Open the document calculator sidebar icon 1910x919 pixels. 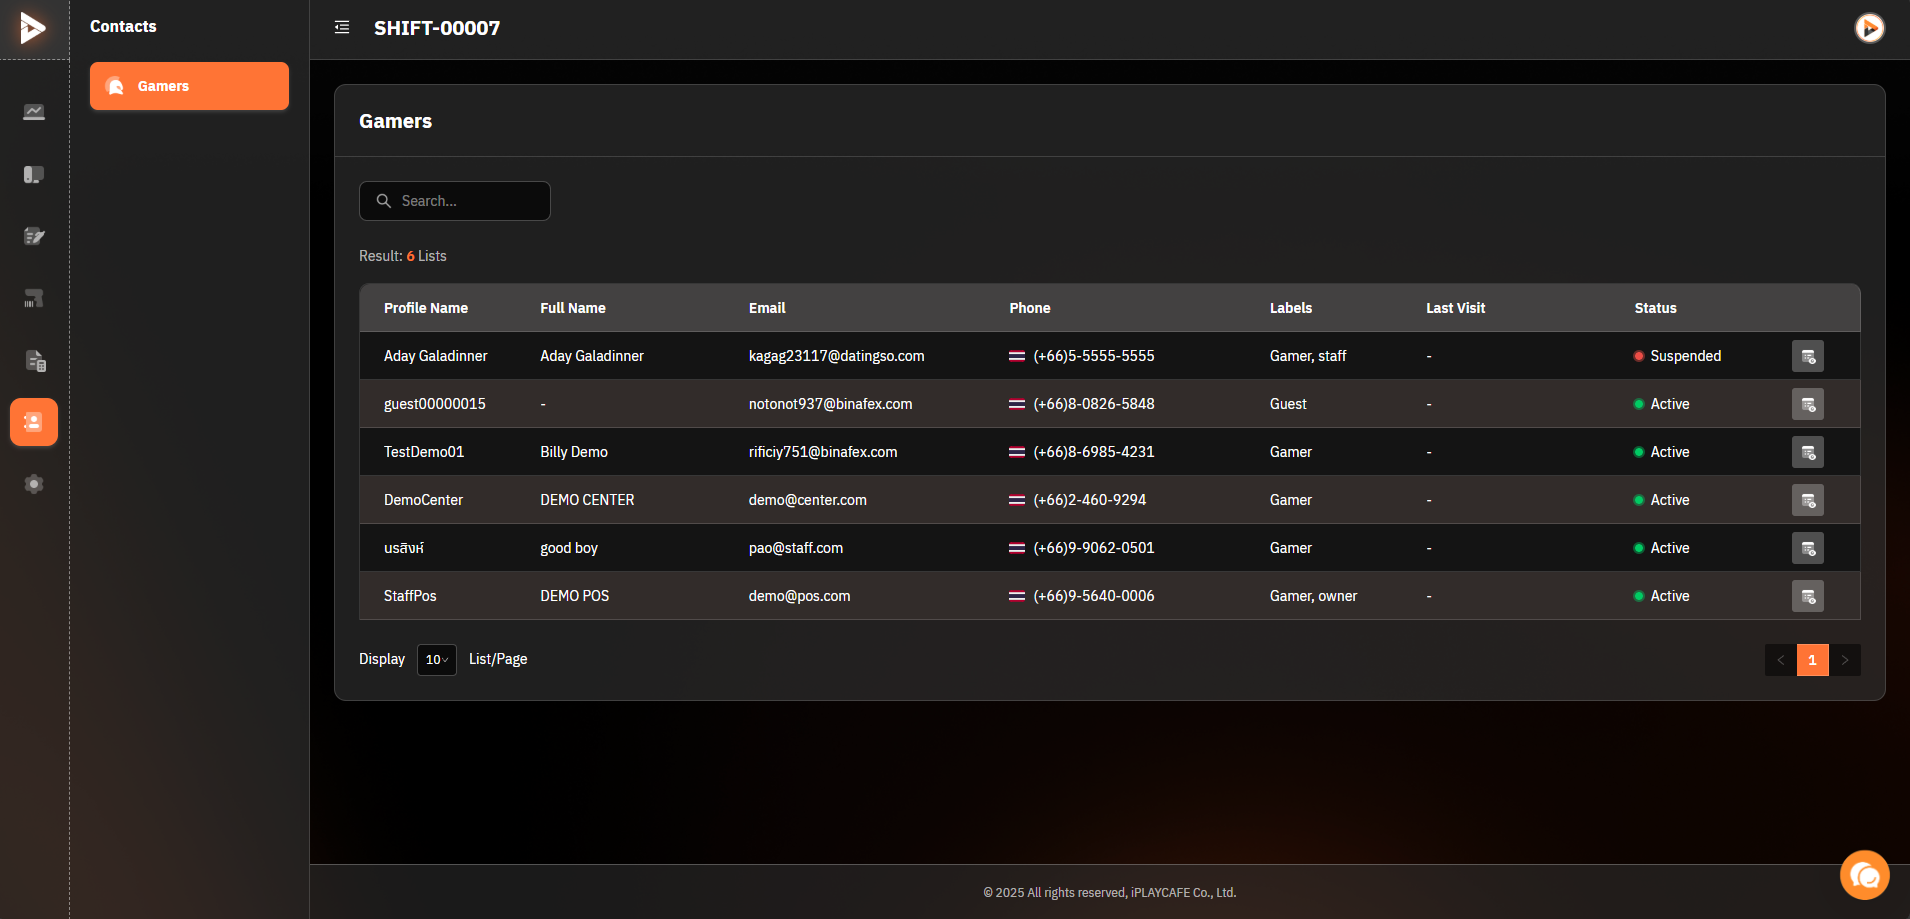tap(34, 360)
